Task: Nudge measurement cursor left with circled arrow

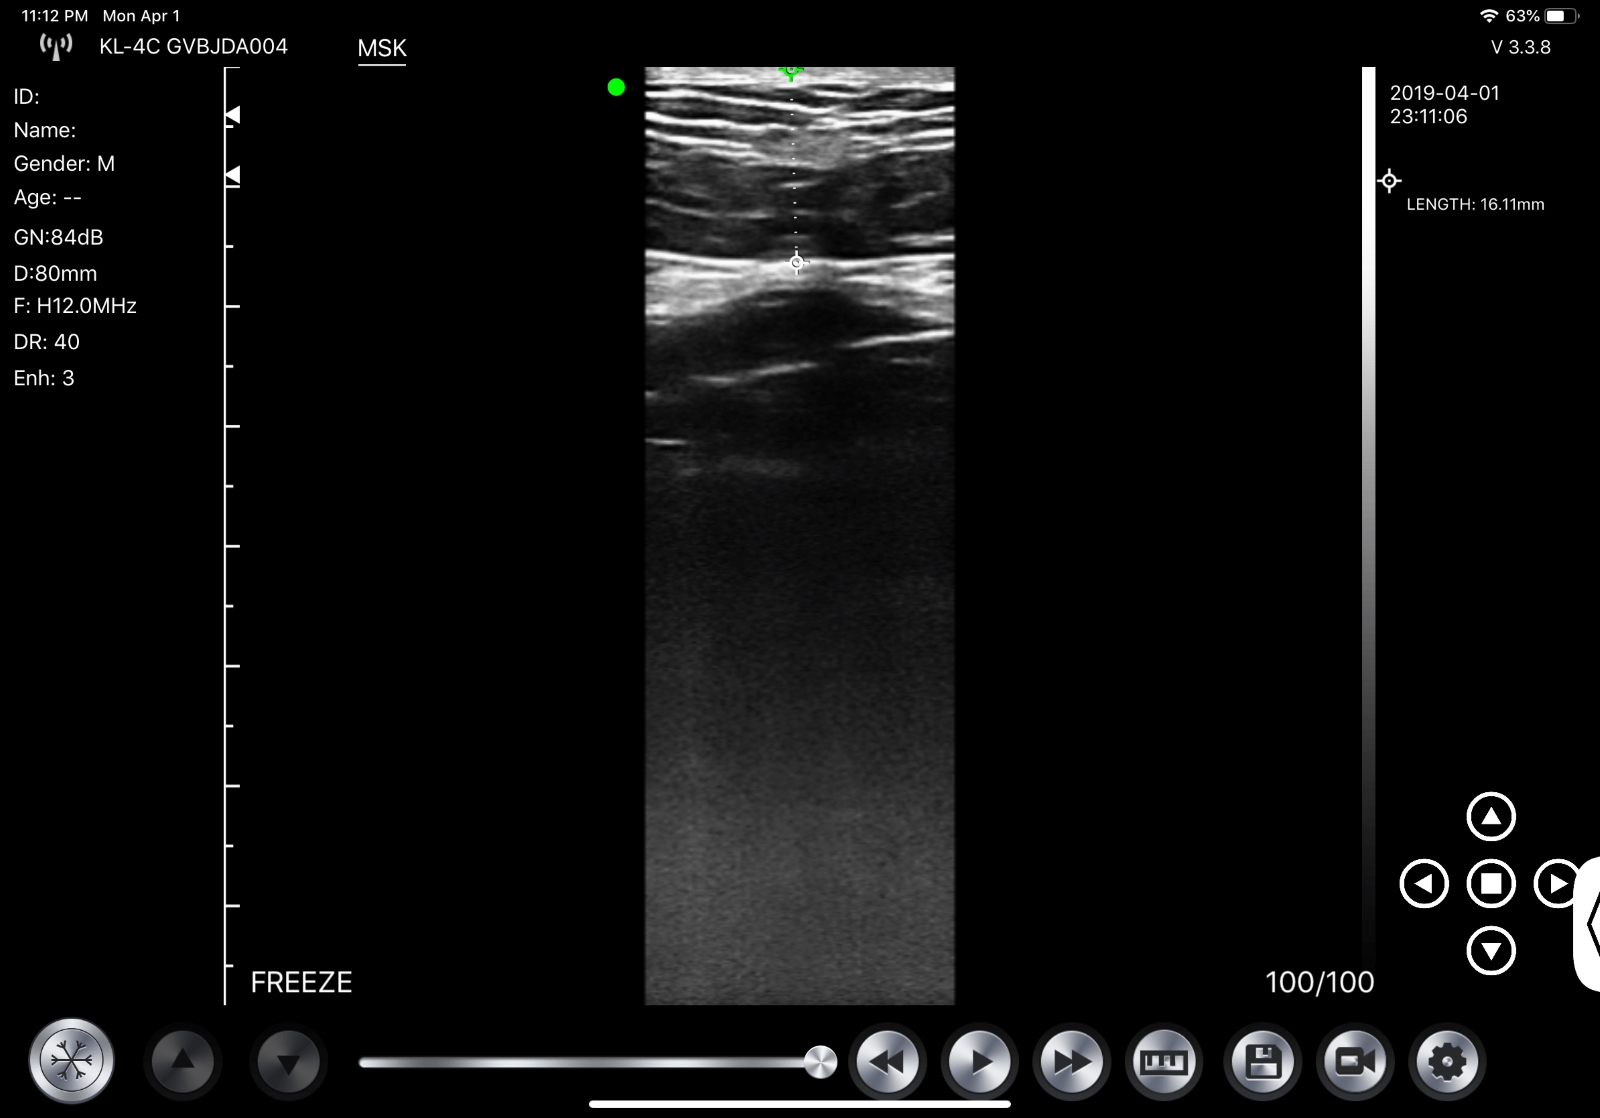Action: (1424, 884)
